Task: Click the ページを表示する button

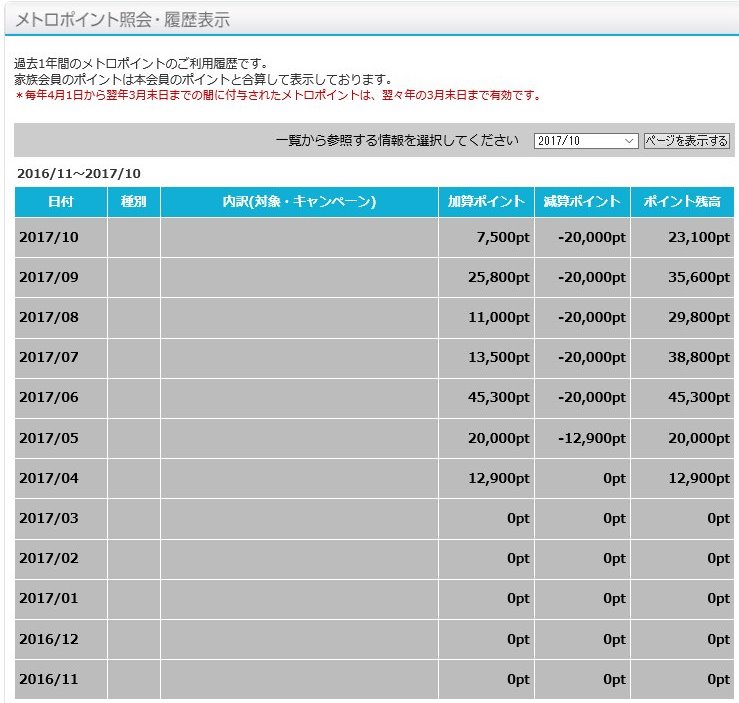Action: [x=686, y=140]
